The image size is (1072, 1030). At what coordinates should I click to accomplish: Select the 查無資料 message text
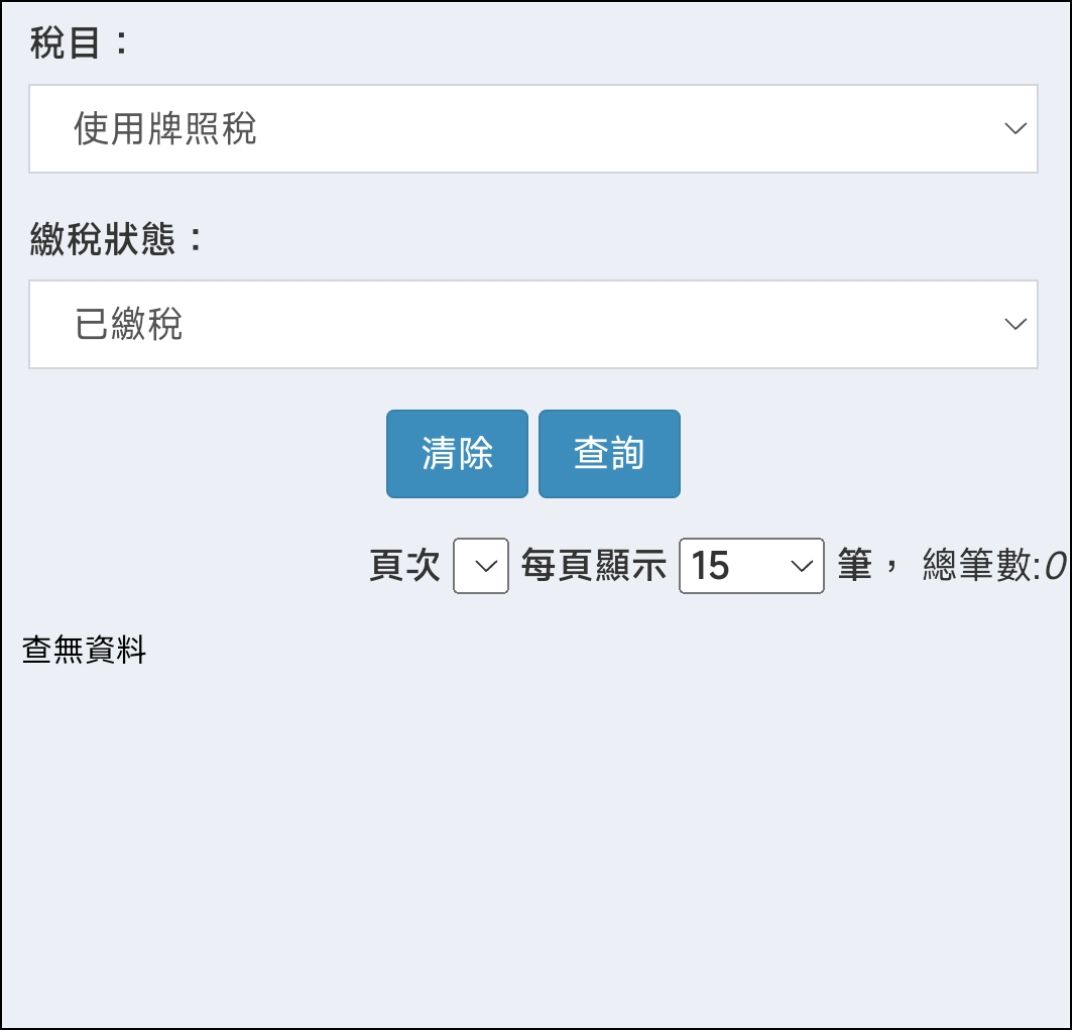pyautogui.click(x=84, y=651)
